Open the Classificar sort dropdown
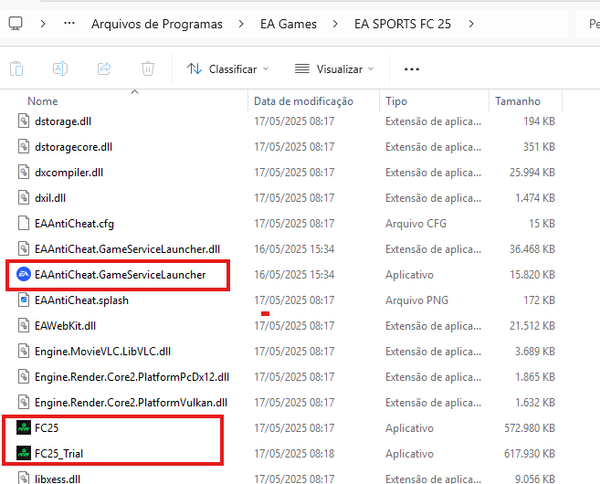 click(x=228, y=69)
